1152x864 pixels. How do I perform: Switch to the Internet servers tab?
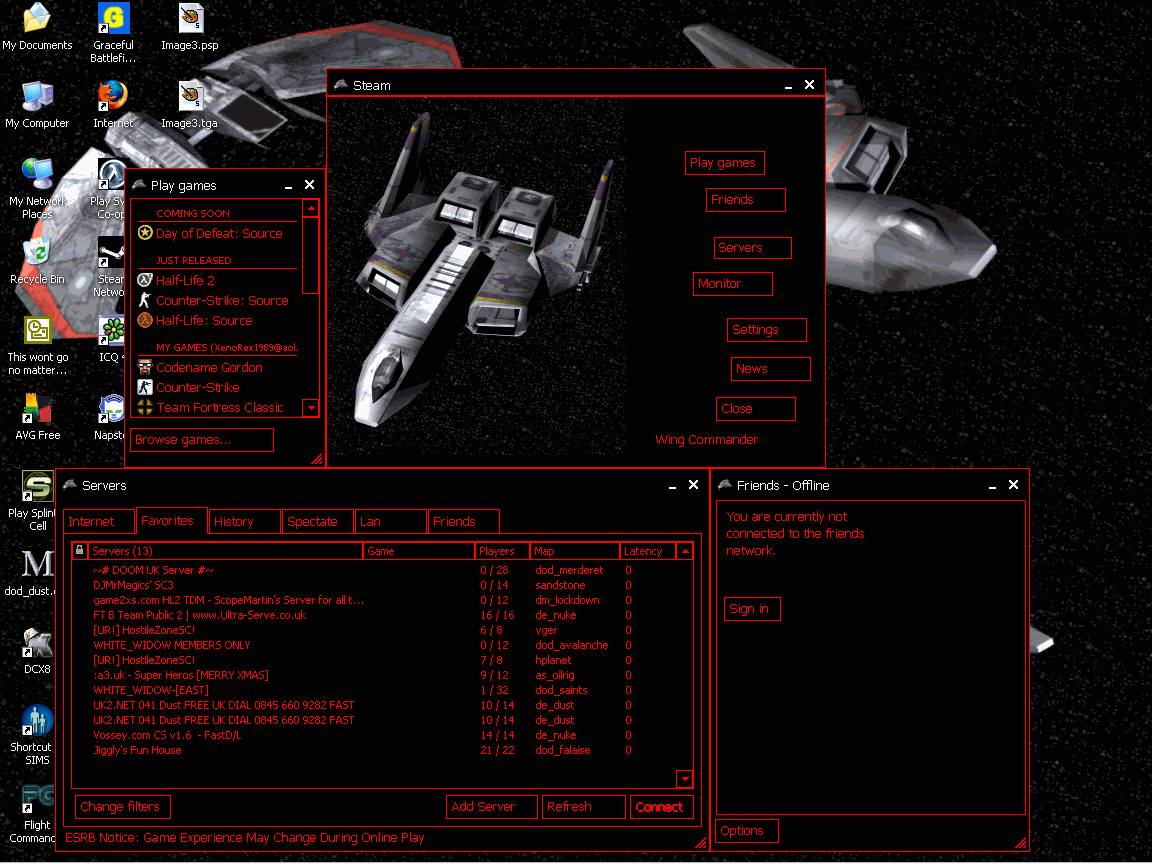pyautogui.click(x=98, y=522)
